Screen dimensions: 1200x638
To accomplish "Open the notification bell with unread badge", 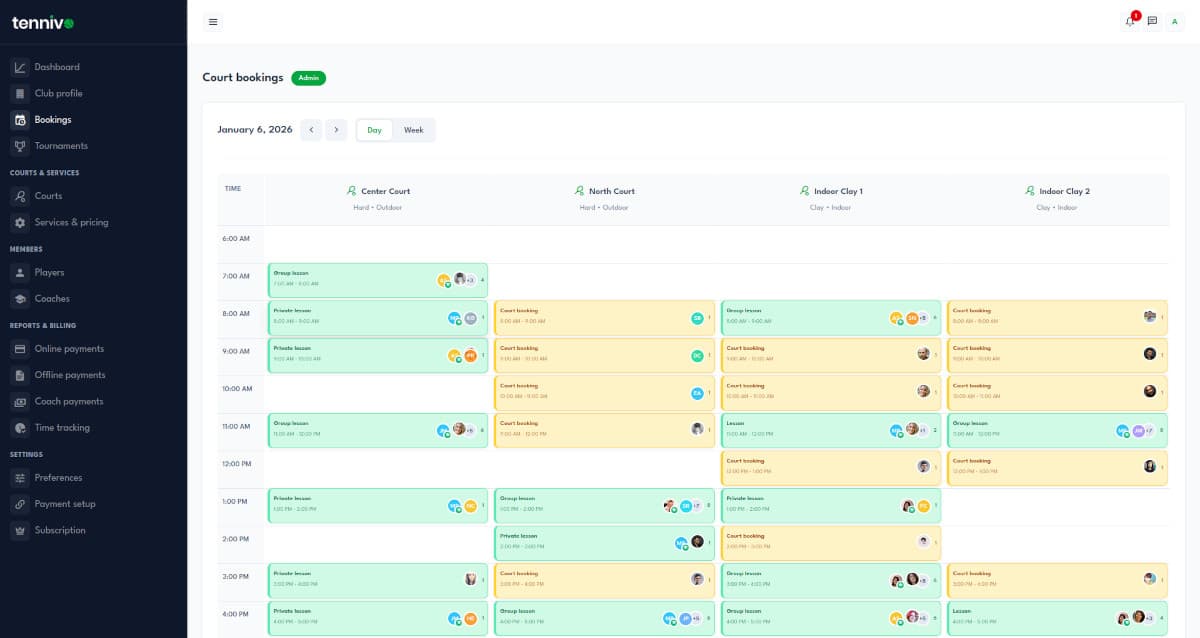I will (x=1128, y=21).
